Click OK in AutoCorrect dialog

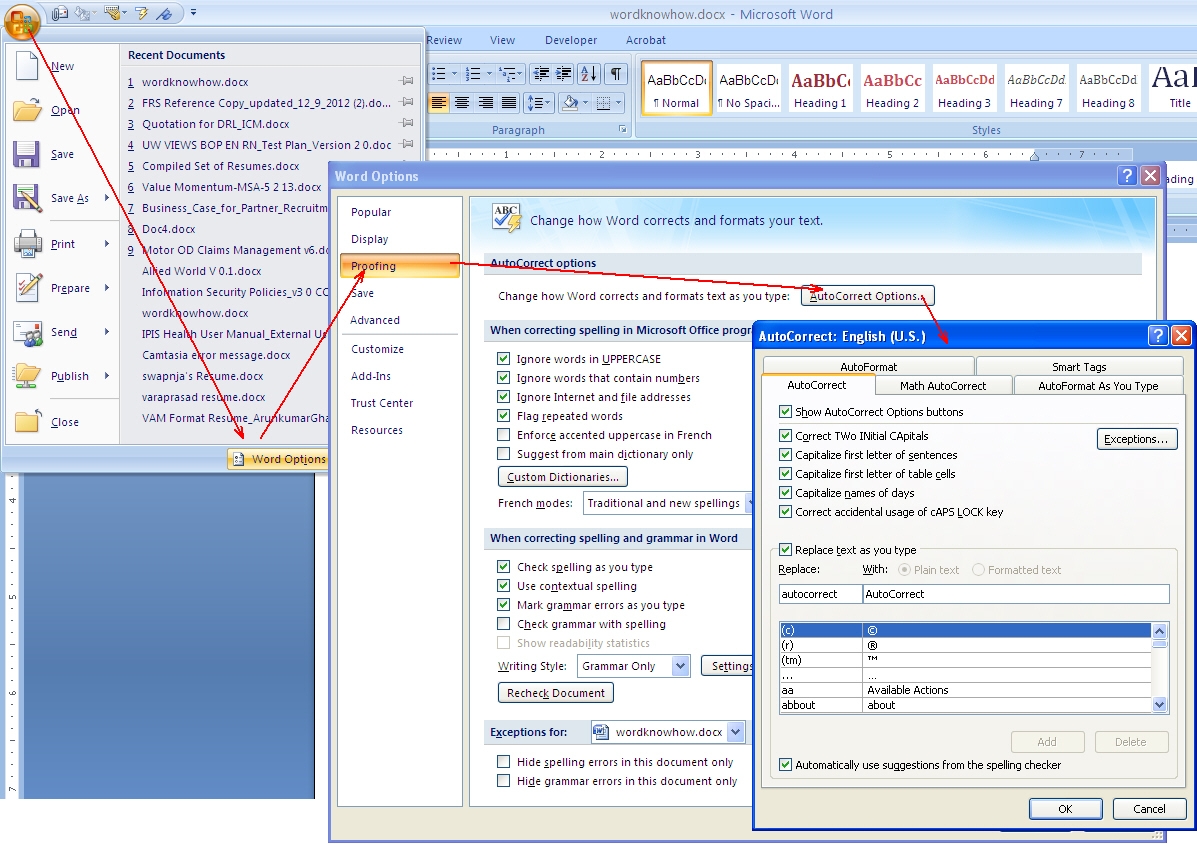click(x=1065, y=809)
